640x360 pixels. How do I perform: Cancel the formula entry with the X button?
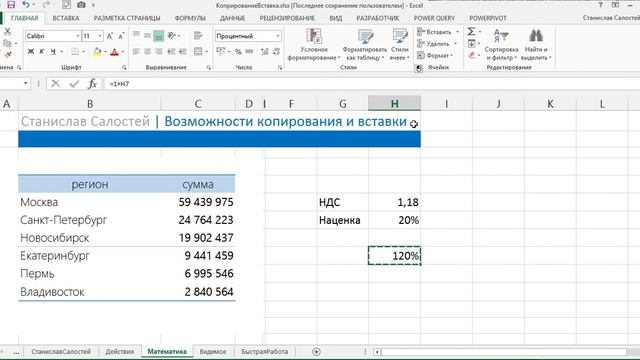(x=56, y=84)
